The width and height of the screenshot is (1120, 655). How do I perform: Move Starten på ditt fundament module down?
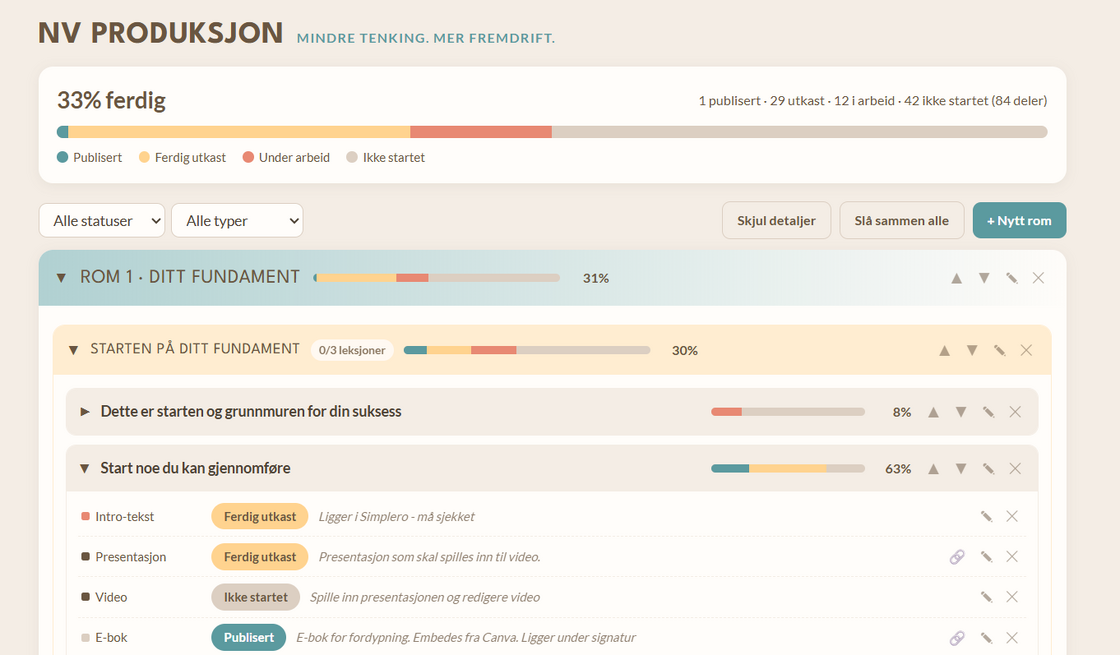click(972, 350)
